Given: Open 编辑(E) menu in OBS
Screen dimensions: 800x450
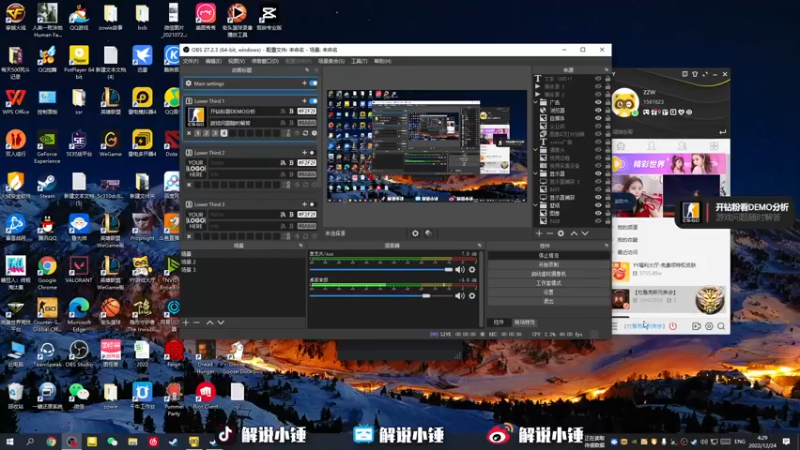Looking at the screenshot, I should coord(213,61).
